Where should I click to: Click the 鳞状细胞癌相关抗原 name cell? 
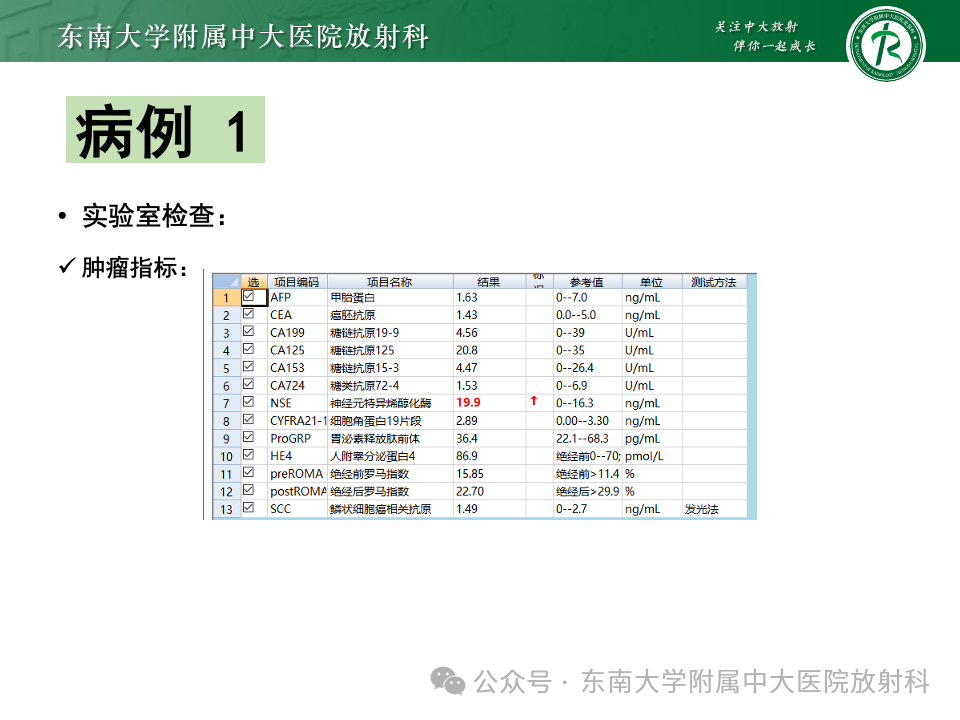click(x=390, y=509)
